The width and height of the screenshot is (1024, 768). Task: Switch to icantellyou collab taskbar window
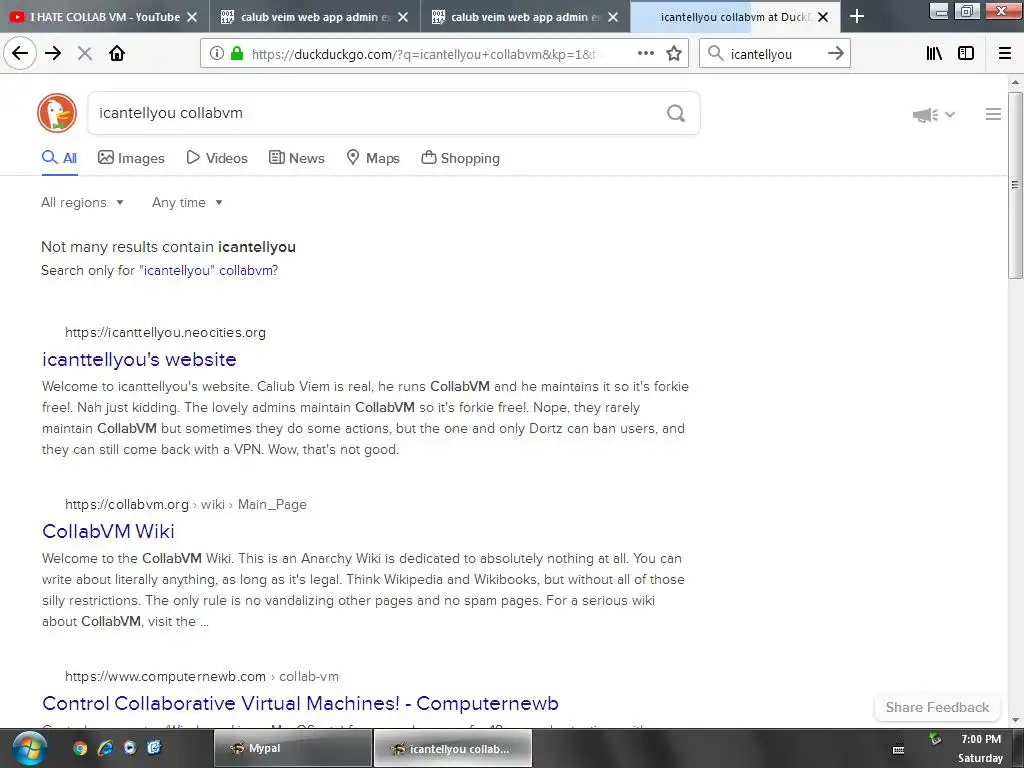[453, 748]
